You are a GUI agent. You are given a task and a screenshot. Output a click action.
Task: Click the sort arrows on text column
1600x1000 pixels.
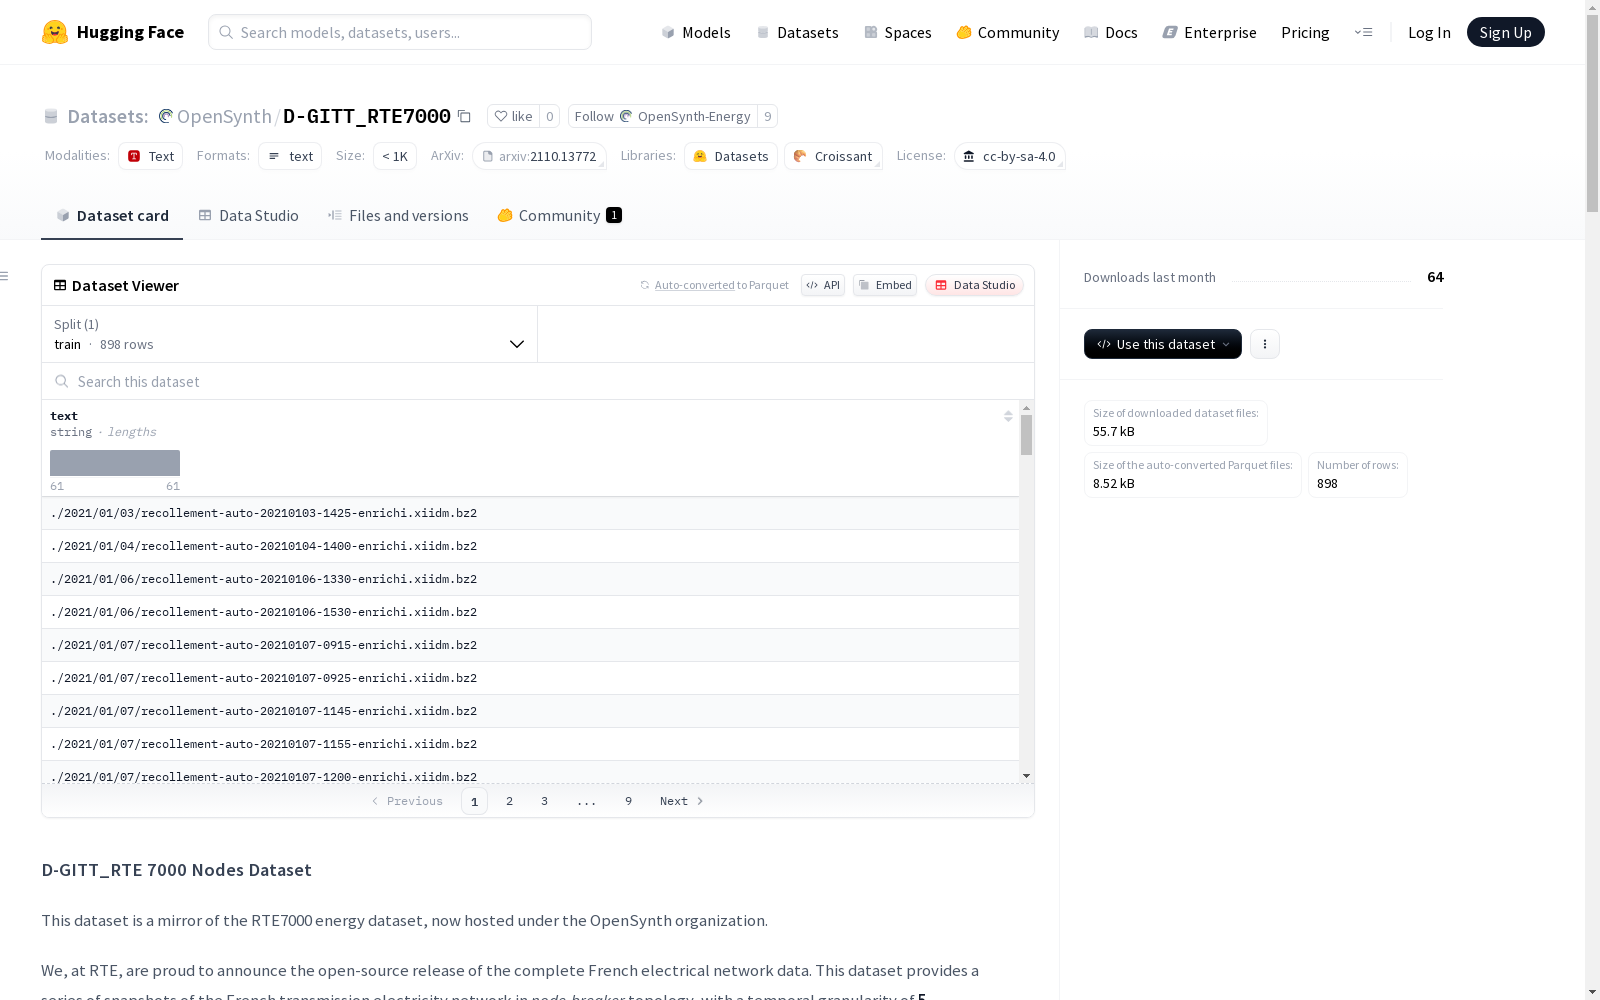point(1008,416)
